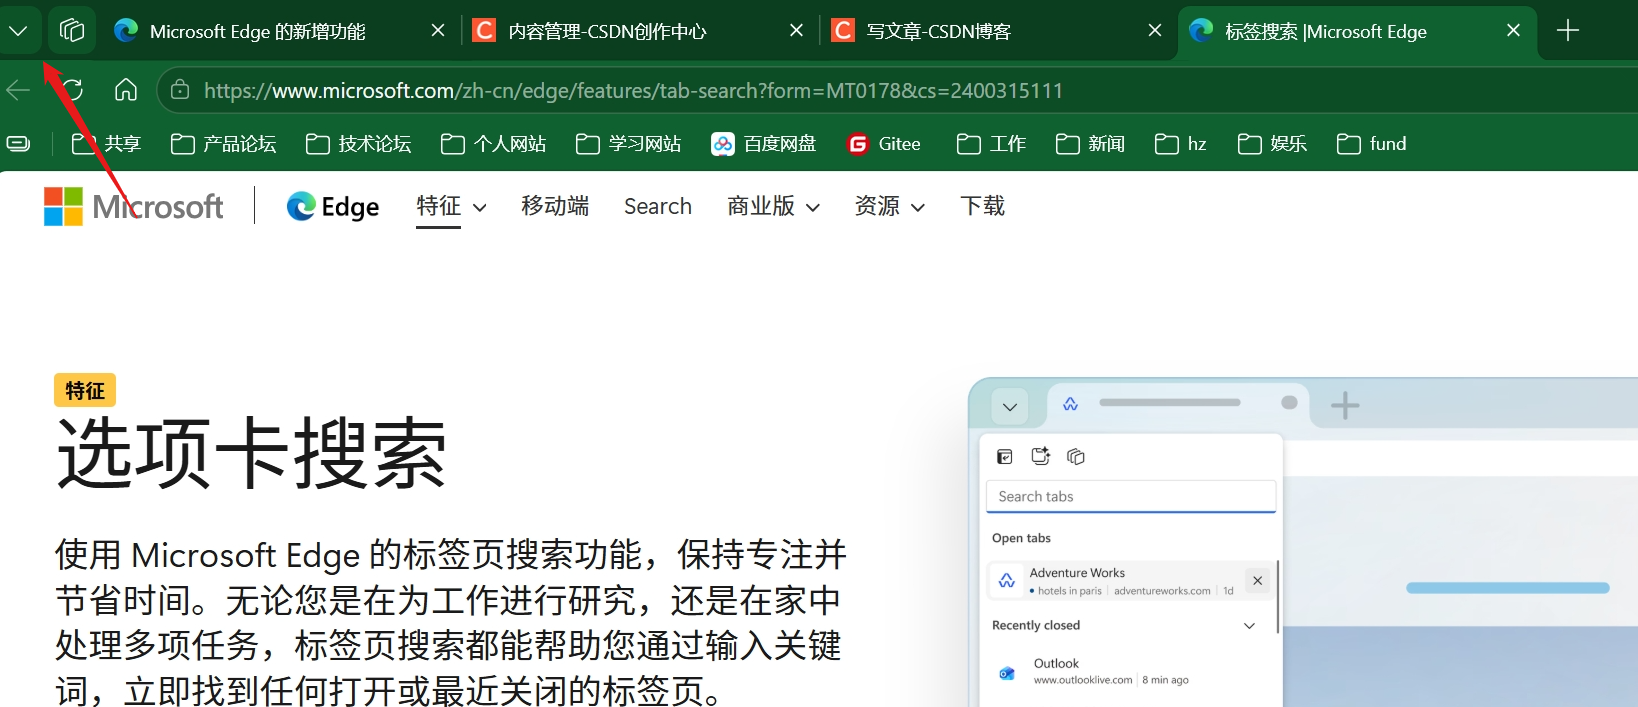1638x707 pixels.
Task: Close the 标签搜索 |Microsoft Edge tab
Action: coord(1514,31)
